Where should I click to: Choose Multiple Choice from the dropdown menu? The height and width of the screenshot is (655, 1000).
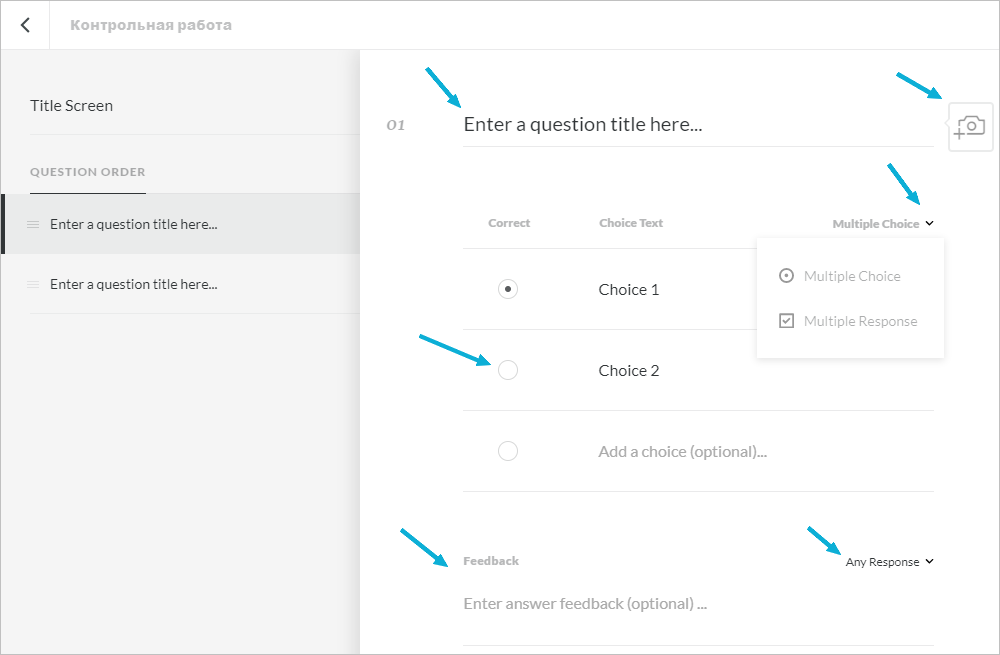[852, 276]
